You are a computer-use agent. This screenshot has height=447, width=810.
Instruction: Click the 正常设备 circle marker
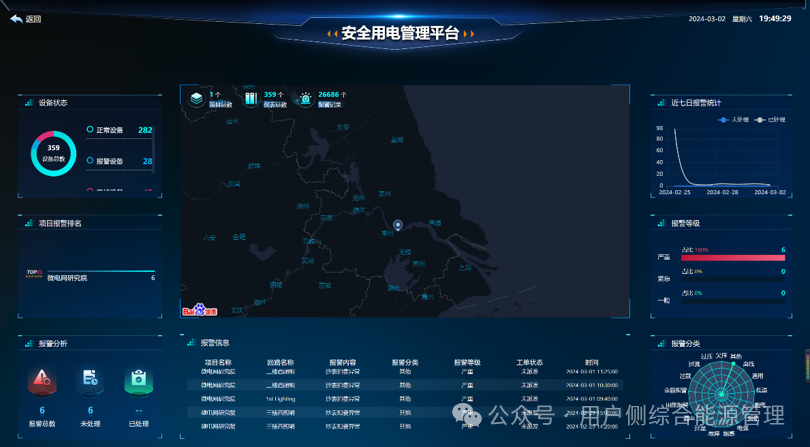(90, 130)
